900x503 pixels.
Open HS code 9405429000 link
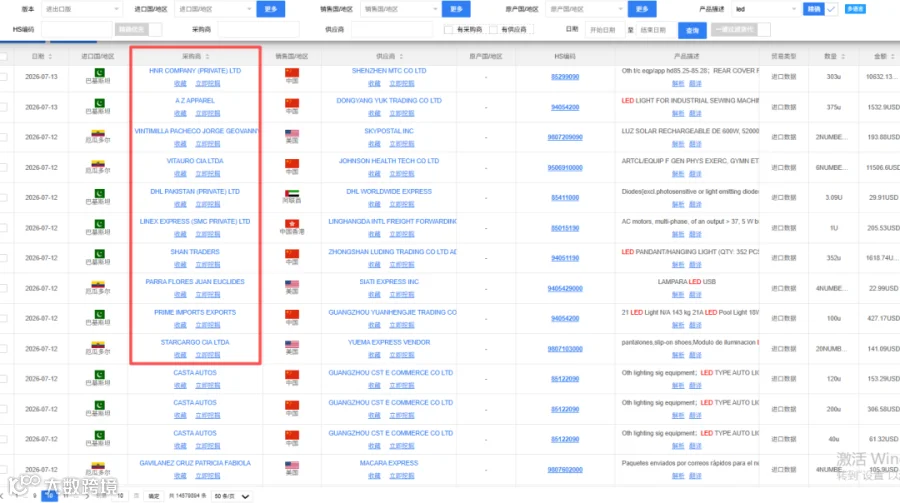click(565, 288)
